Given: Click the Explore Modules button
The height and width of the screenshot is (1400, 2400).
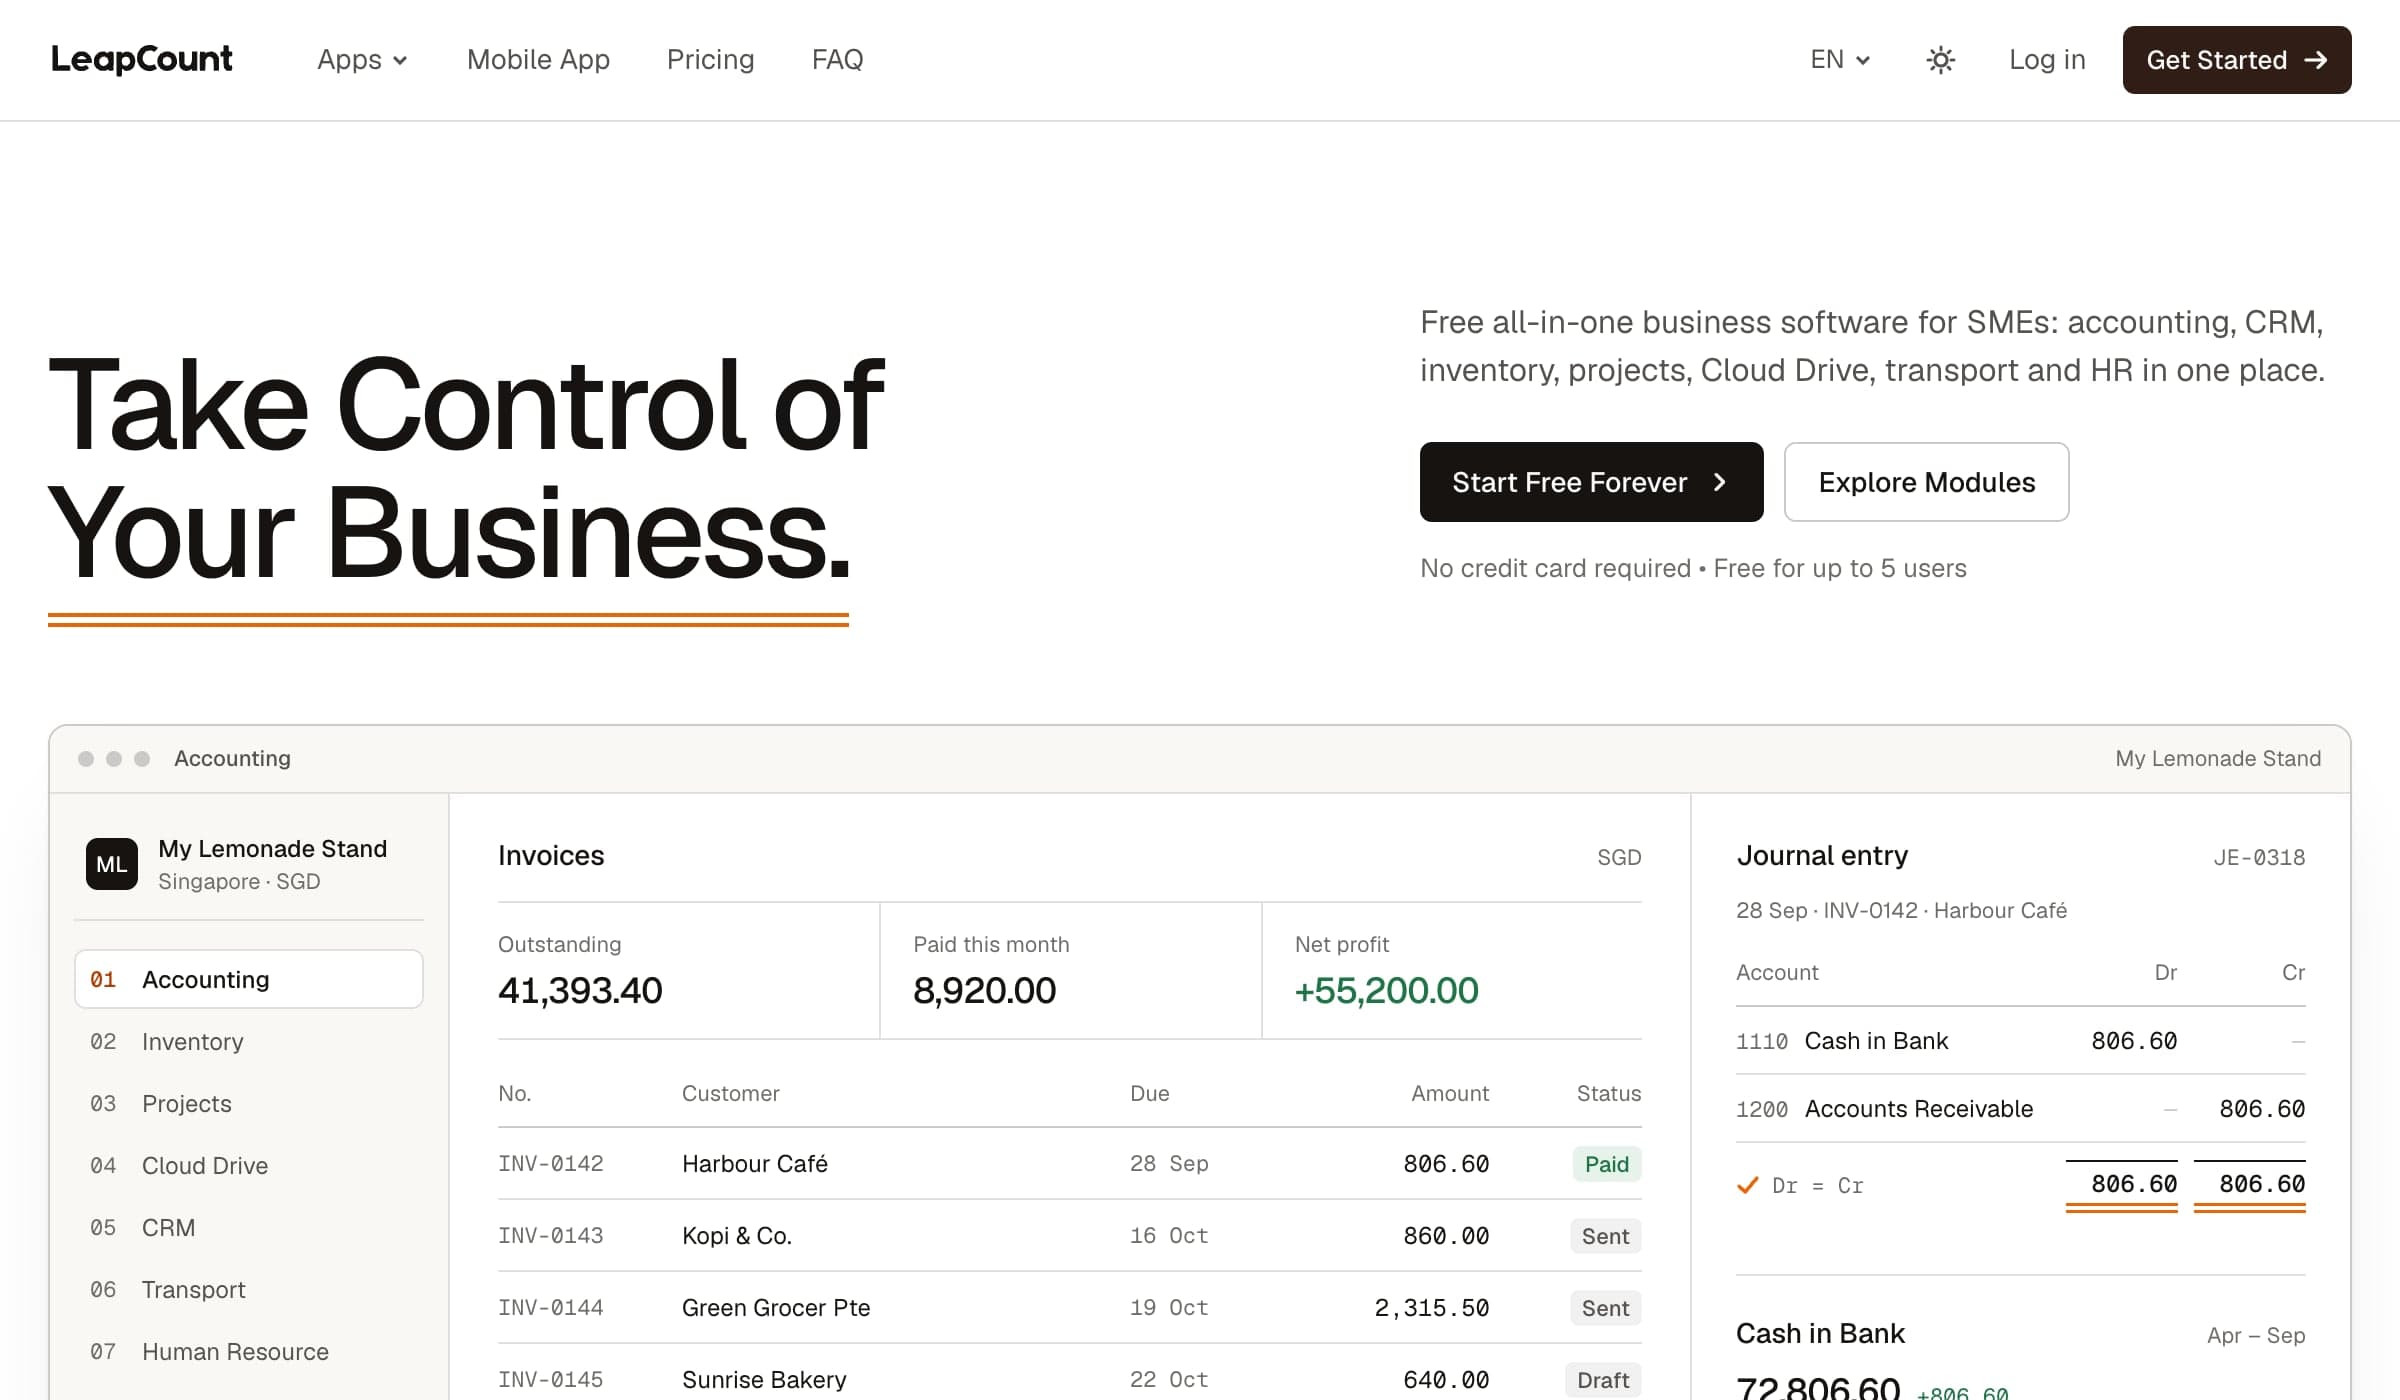Looking at the screenshot, I should (x=1926, y=482).
